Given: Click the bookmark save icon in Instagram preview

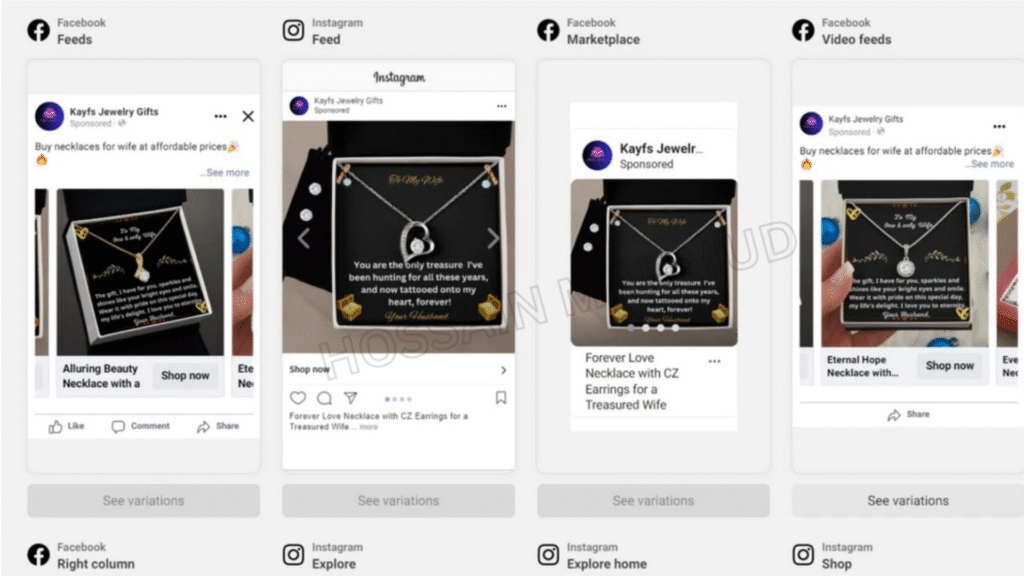Looking at the screenshot, I should click(501, 398).
